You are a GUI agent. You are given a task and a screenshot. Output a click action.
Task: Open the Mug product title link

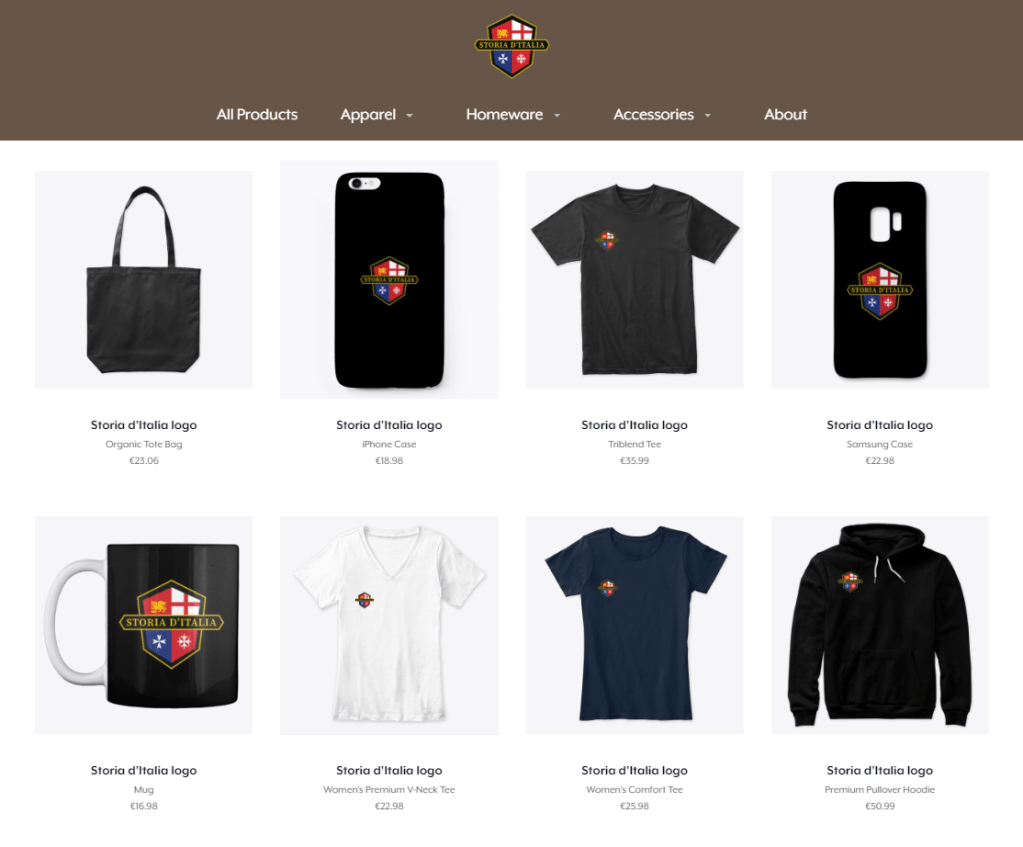144,770
